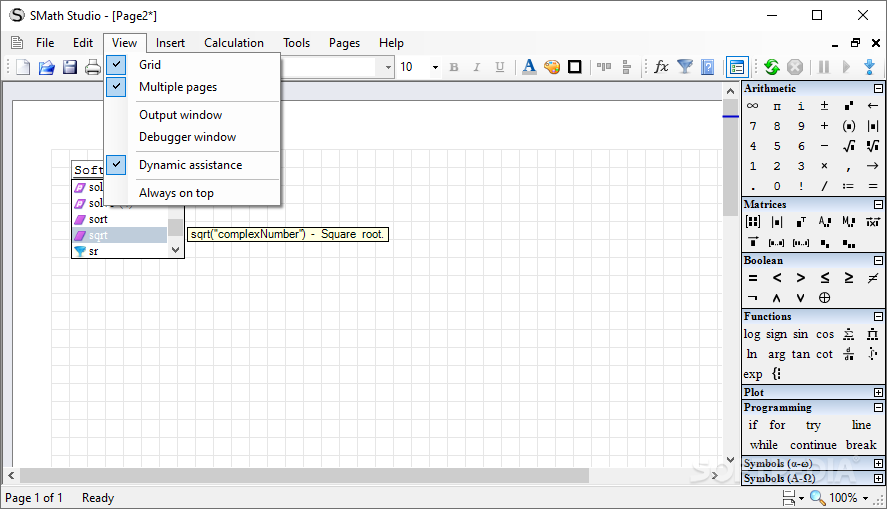Insert the XOR Boolean operator
This screenshot has width=887, height=509.
click(824, 297)
